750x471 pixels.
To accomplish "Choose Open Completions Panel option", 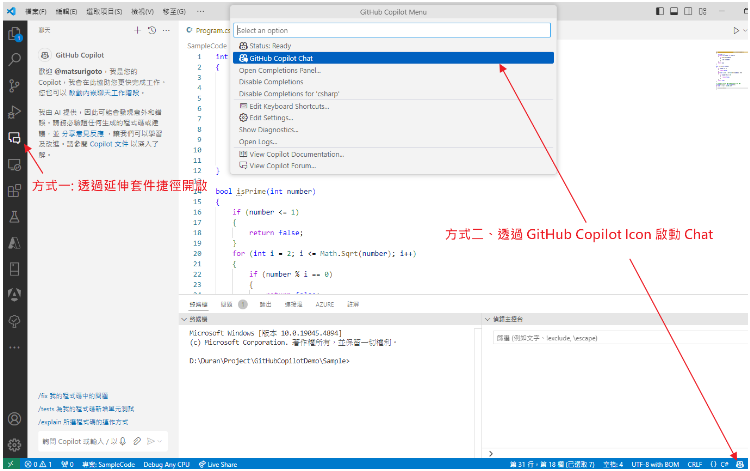I will [x=393, y=70].
